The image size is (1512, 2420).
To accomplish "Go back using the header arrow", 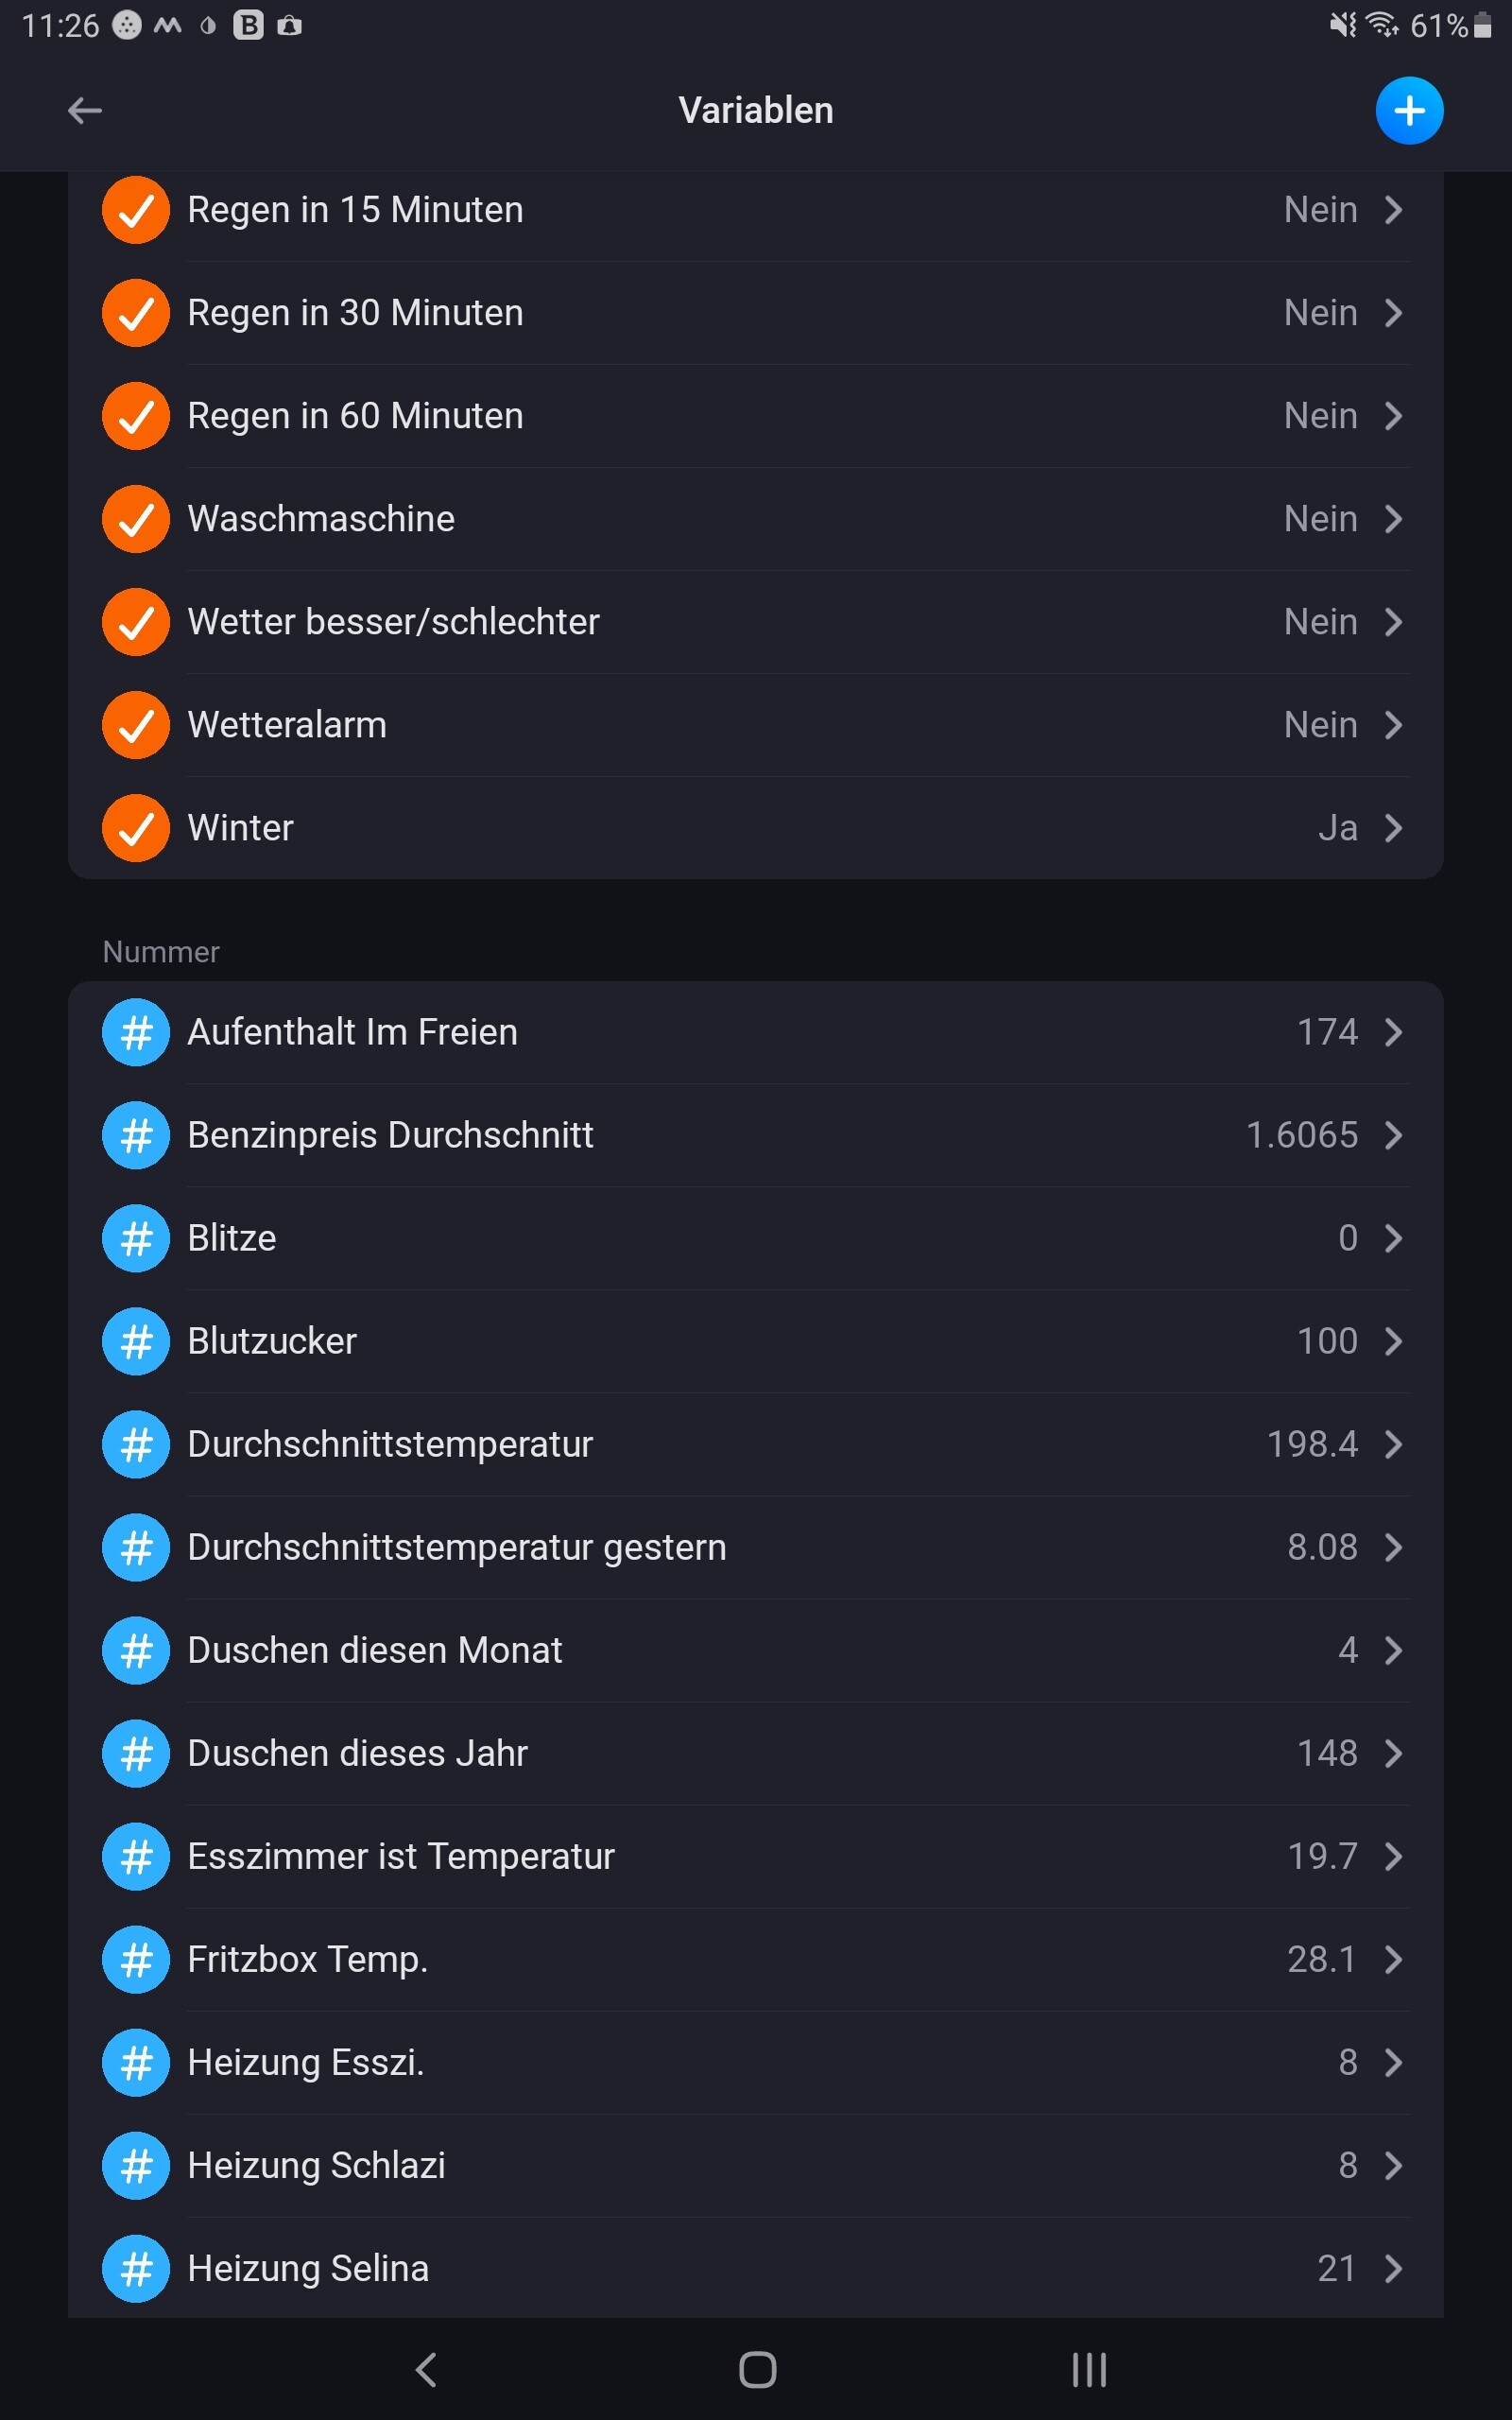I will click(85, 110).
